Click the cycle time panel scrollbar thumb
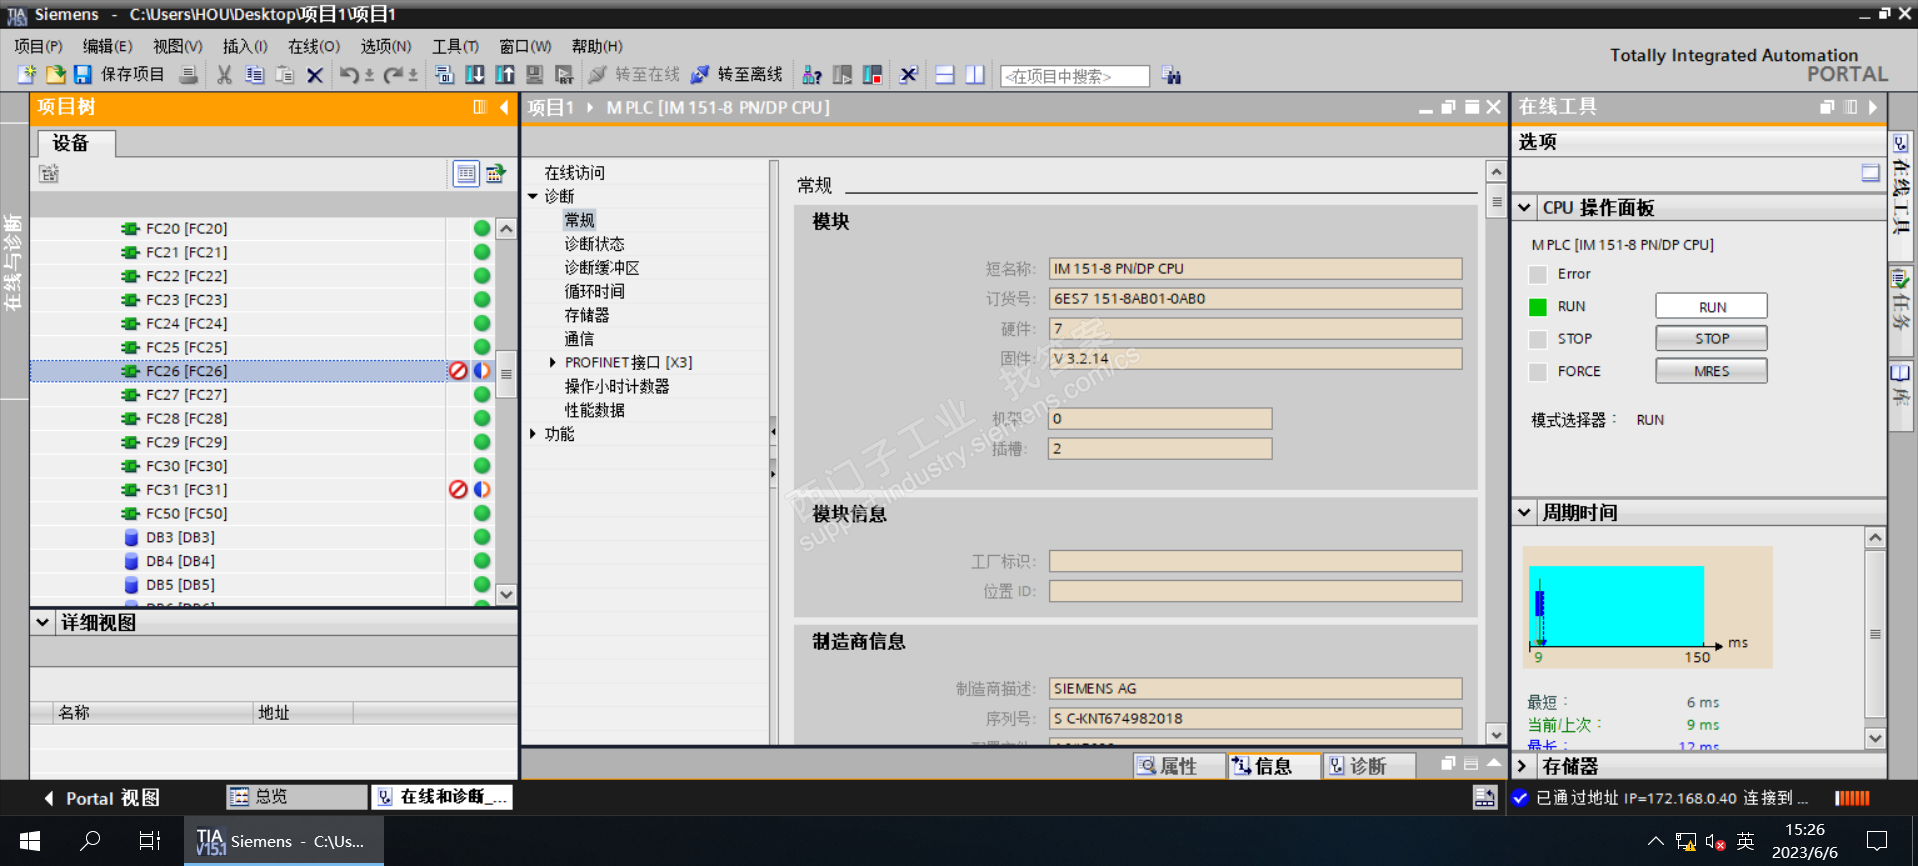Viewport: 1918px width, 866px height. [1875, 634]
